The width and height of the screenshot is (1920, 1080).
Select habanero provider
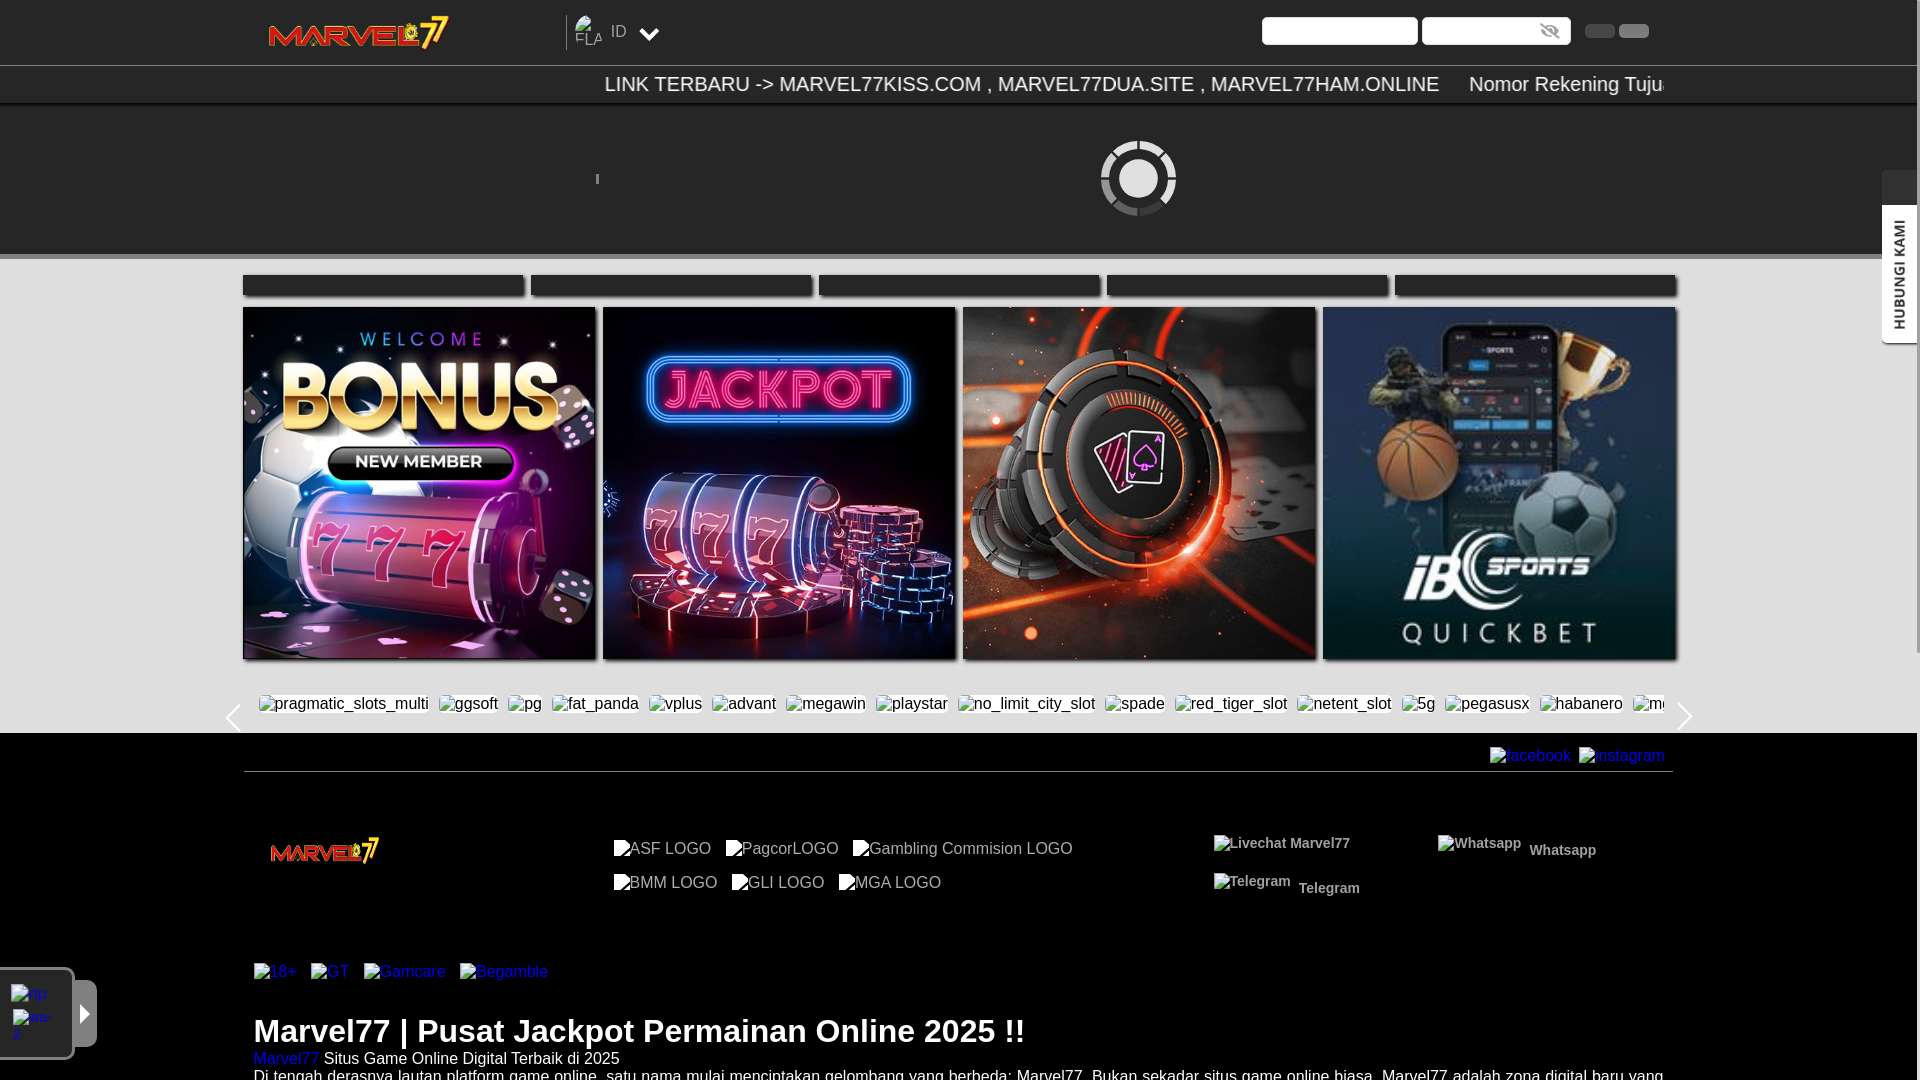[x=1581, y=704]
